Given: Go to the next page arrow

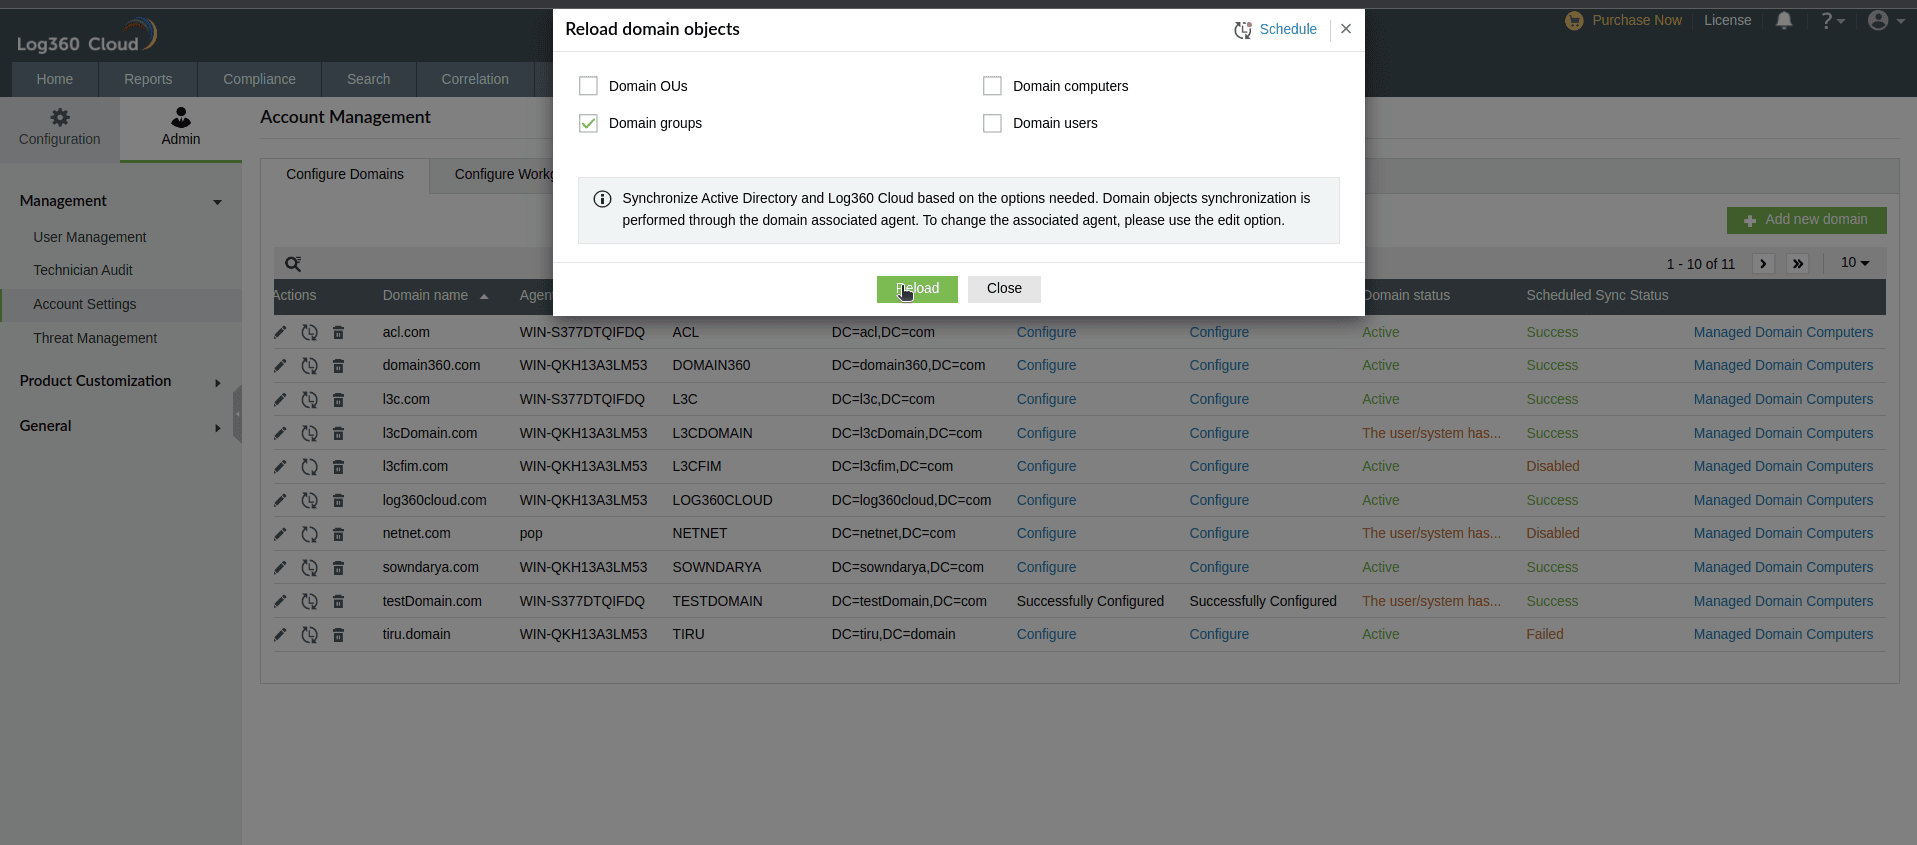Looking at the screenshot, I should 1763,264.
